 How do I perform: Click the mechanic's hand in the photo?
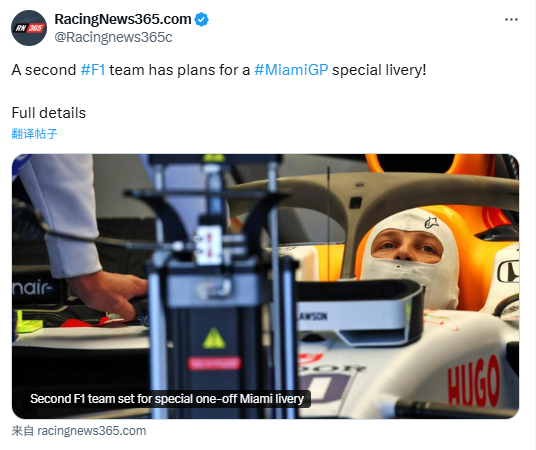tap(109, 293)
